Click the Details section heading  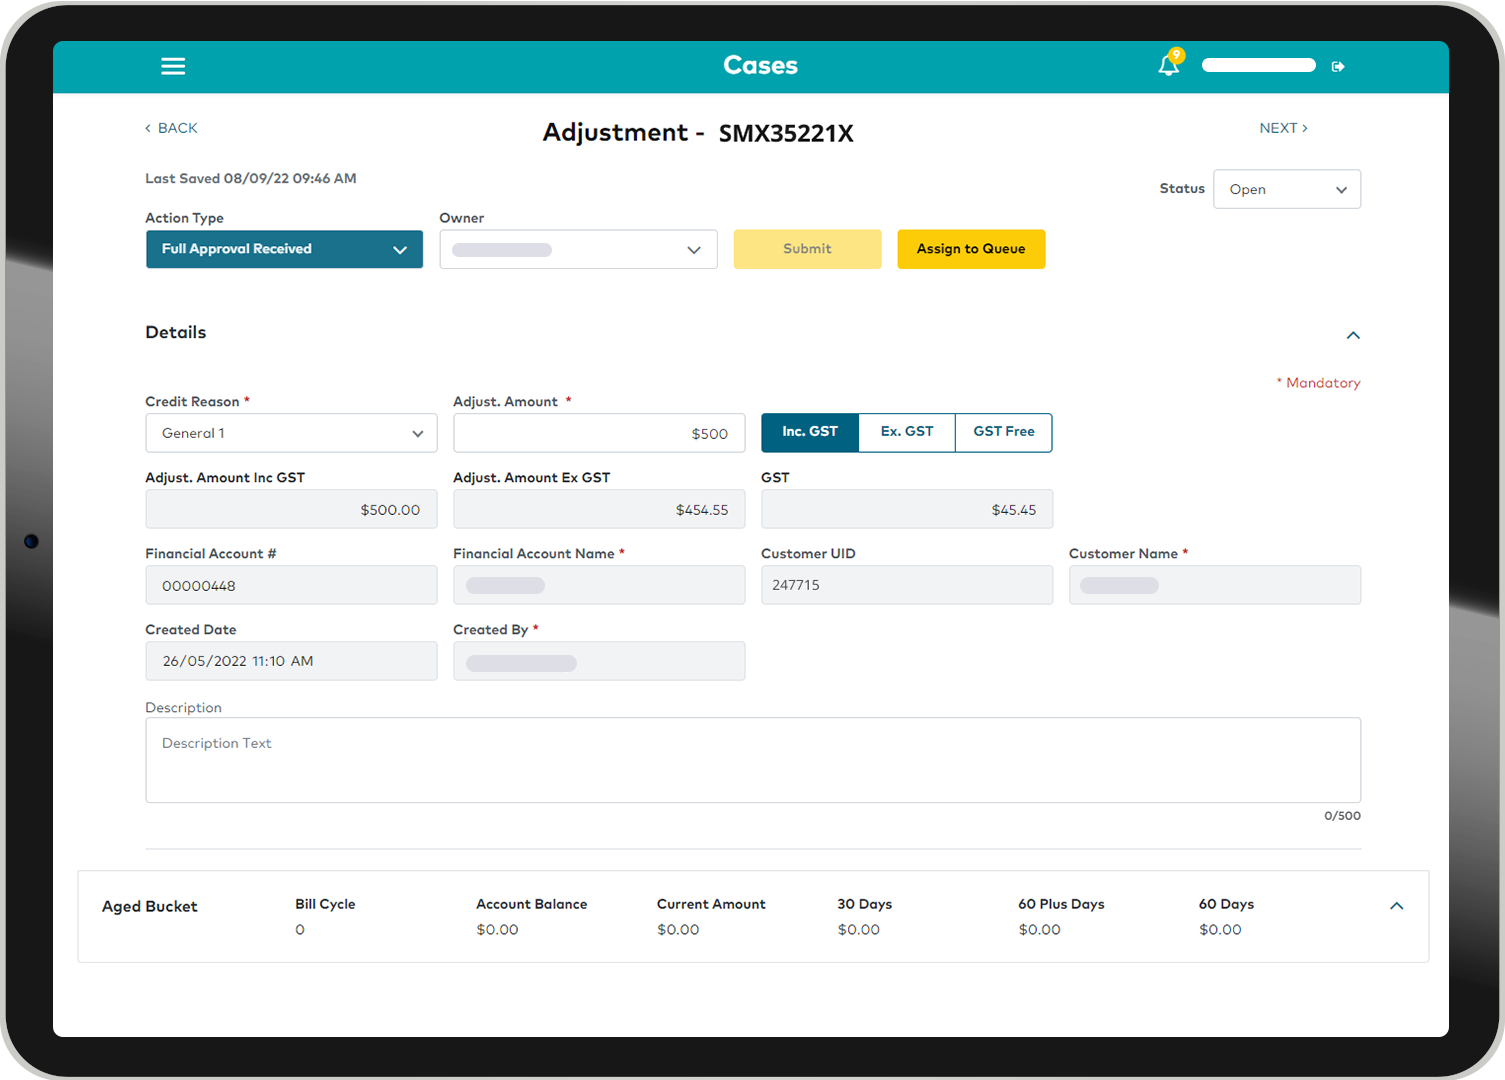[176, 333]
